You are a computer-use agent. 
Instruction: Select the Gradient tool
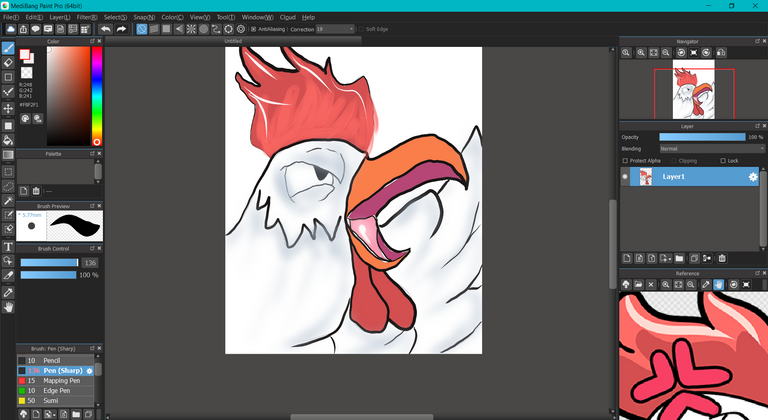point(8,155)
